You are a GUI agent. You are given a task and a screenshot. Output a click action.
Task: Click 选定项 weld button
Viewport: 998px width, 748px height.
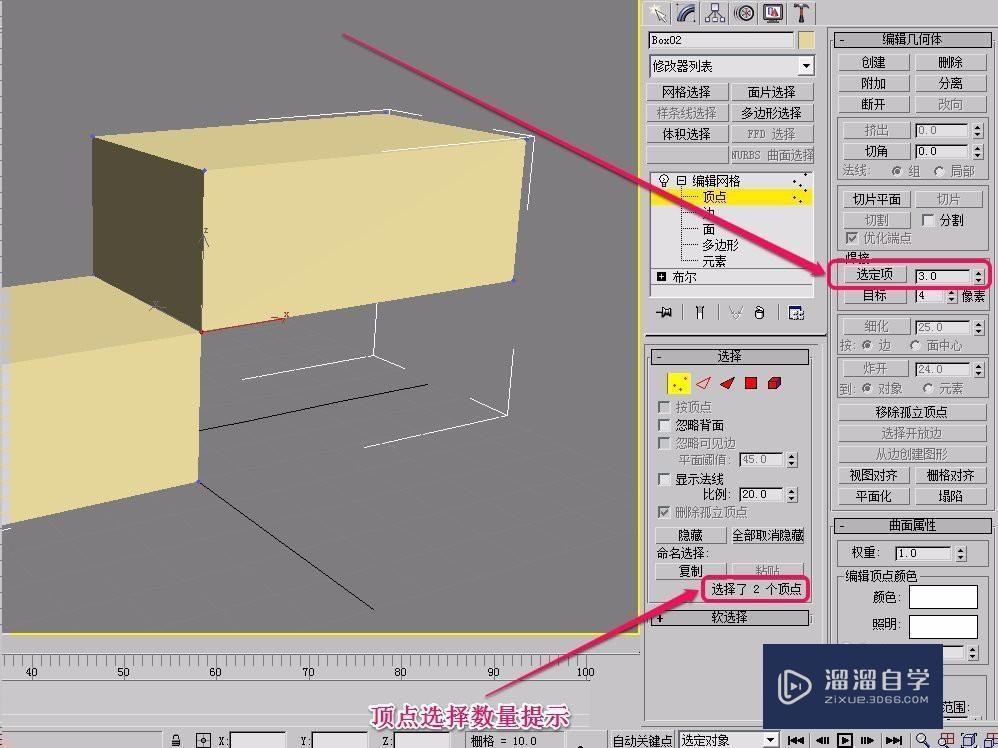[x=875, y=274]
